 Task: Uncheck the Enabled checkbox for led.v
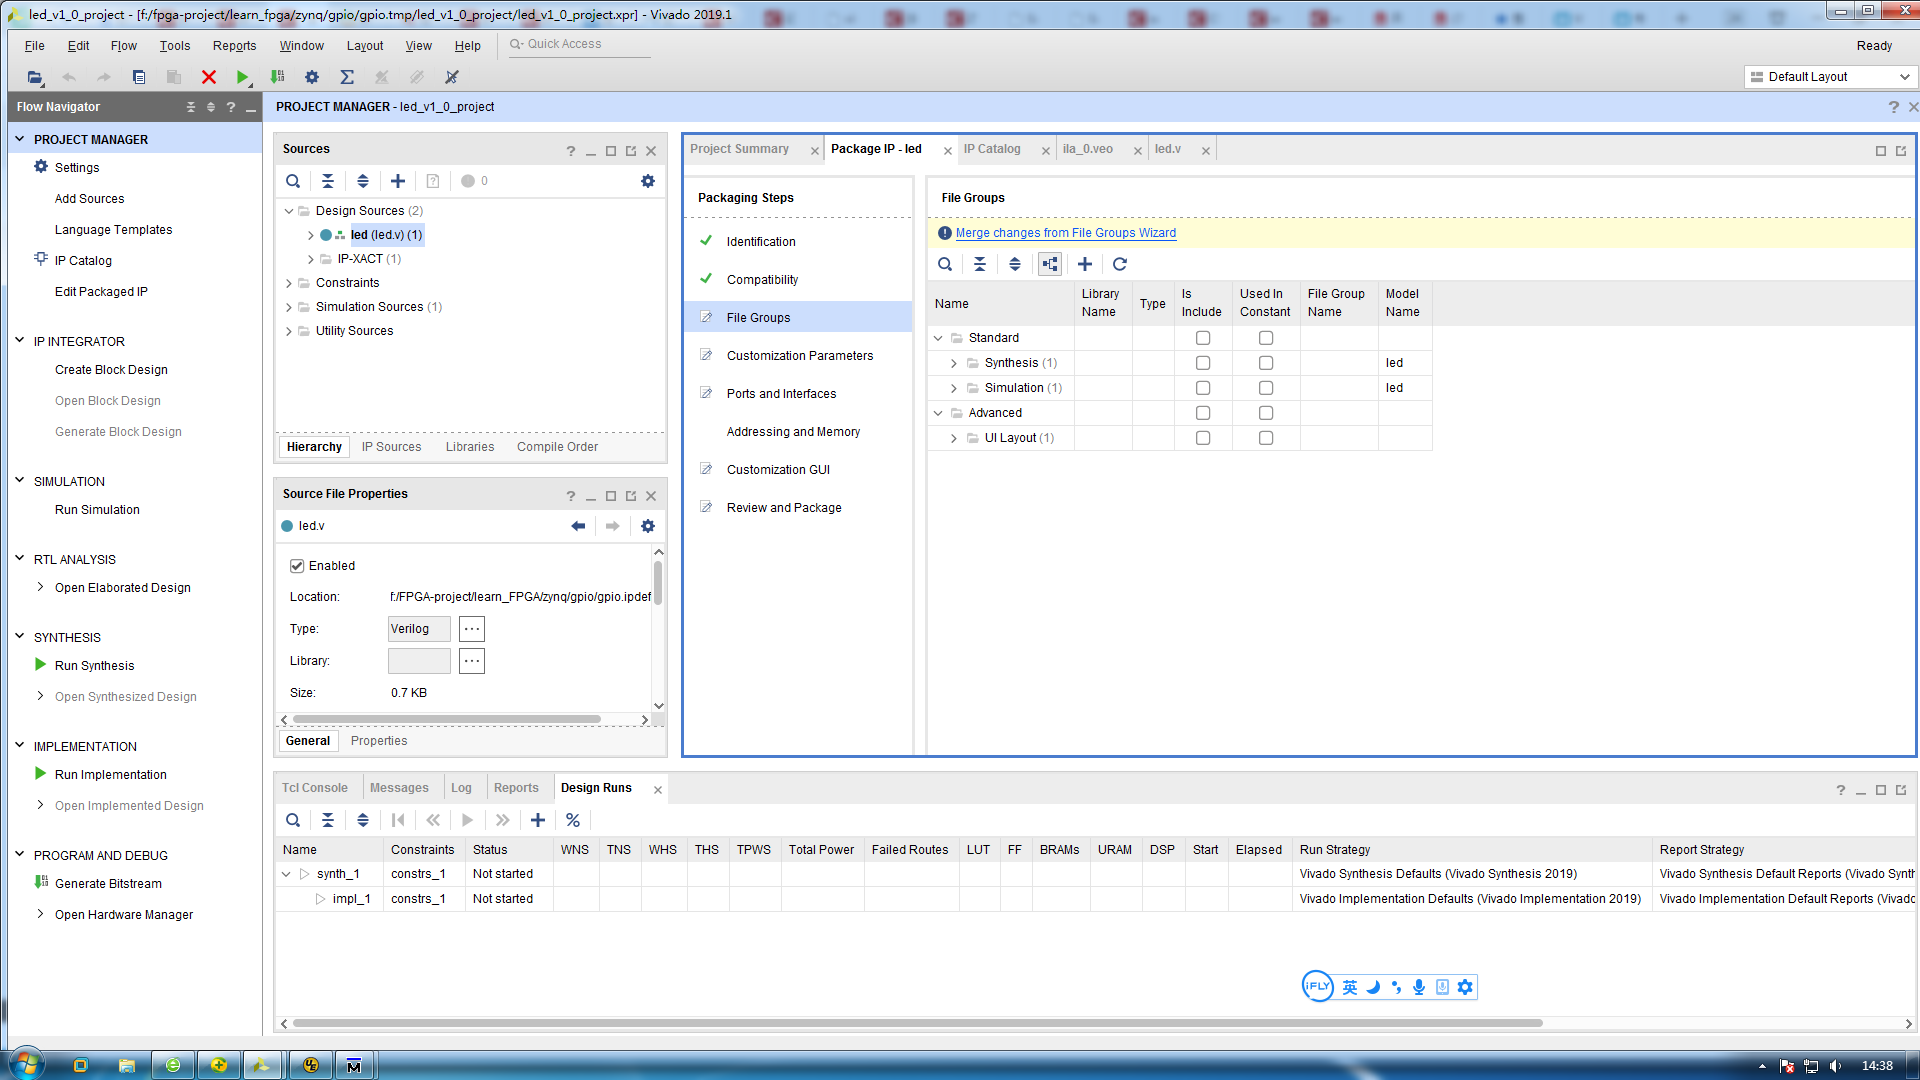pyautogui.click(x=297, y=566)
